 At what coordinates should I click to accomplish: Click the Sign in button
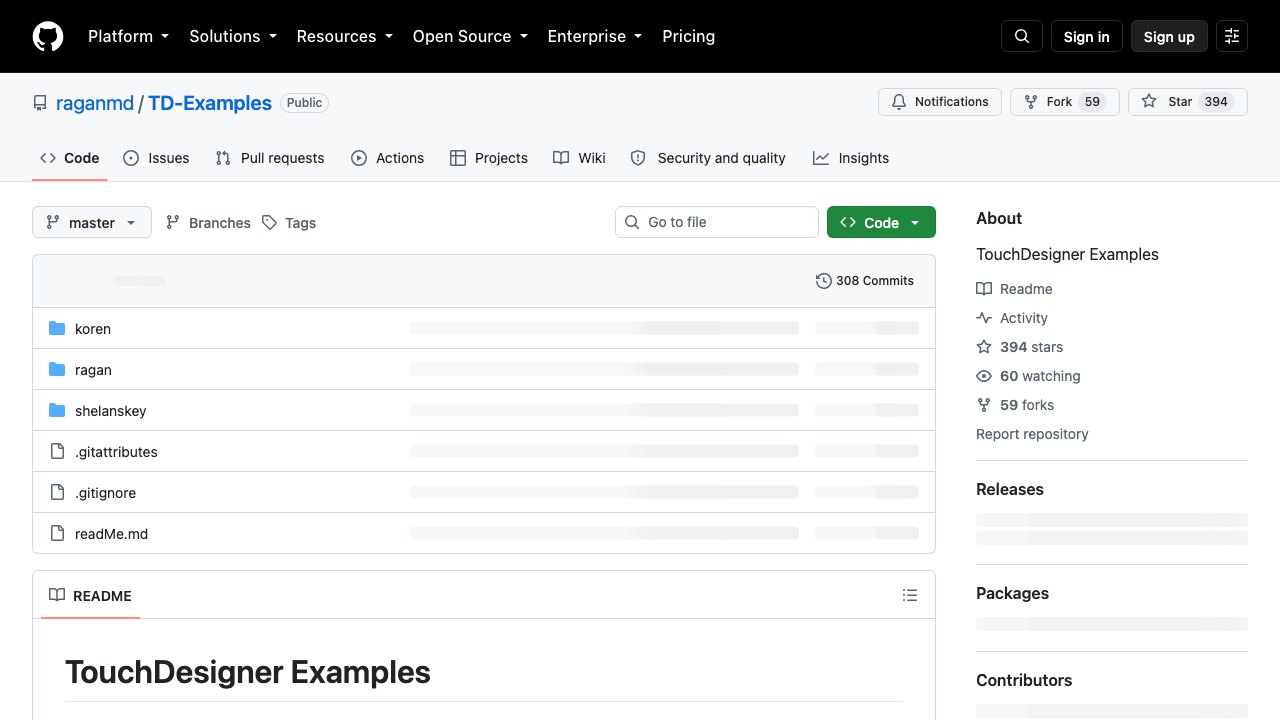[1087, 36]
